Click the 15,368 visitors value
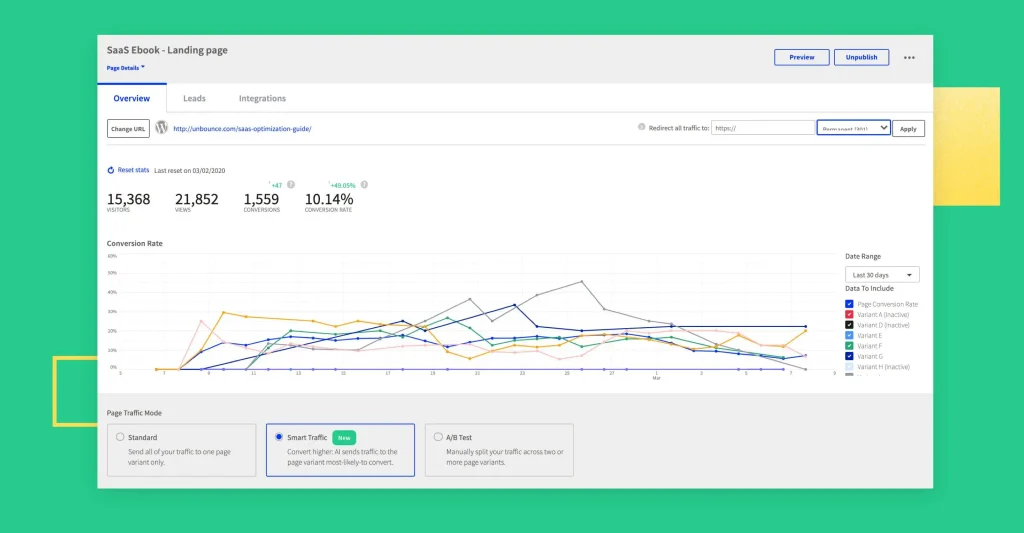1024x533 pixels. click(x=129, y=199)
